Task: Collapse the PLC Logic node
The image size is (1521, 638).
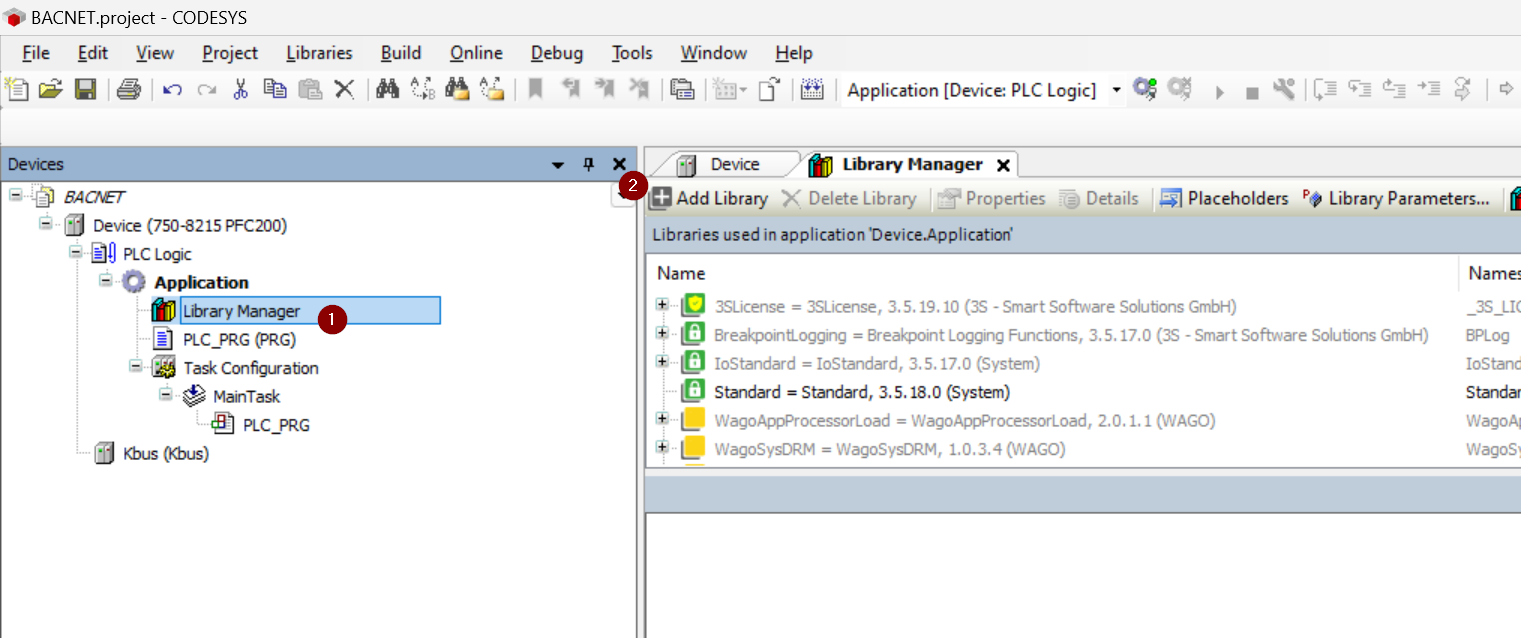Action: 76,251
